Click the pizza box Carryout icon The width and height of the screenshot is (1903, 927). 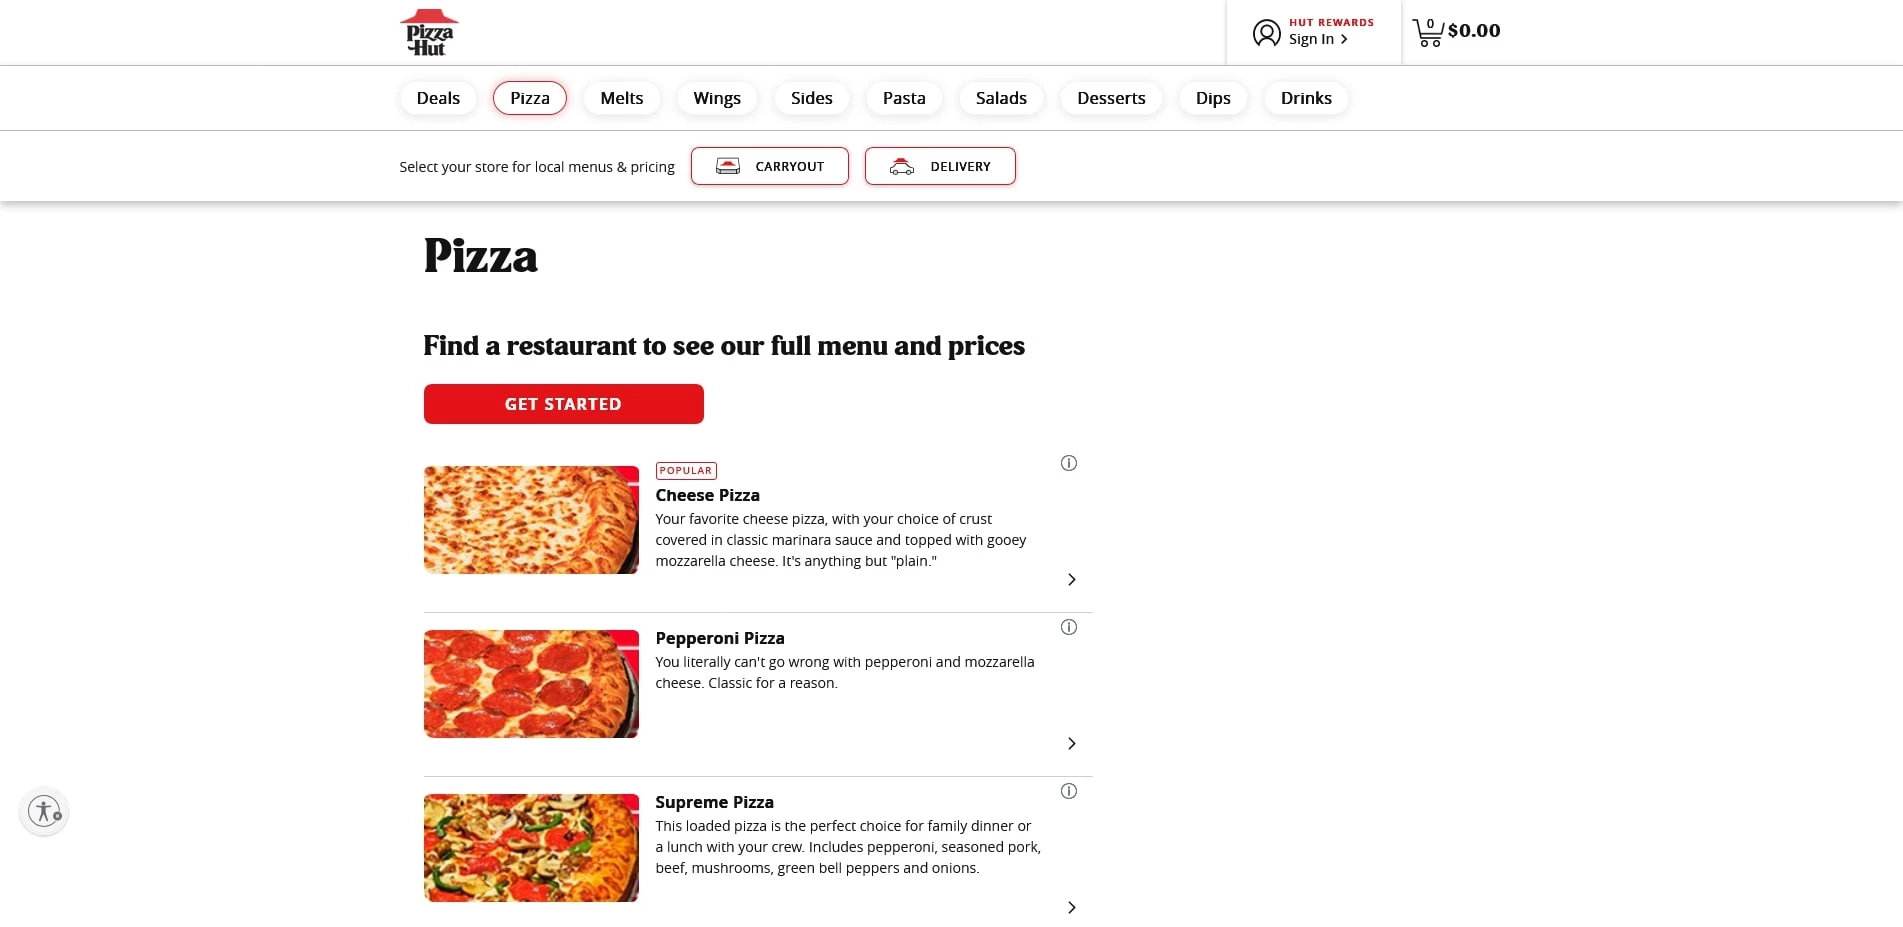click(729, 165)
